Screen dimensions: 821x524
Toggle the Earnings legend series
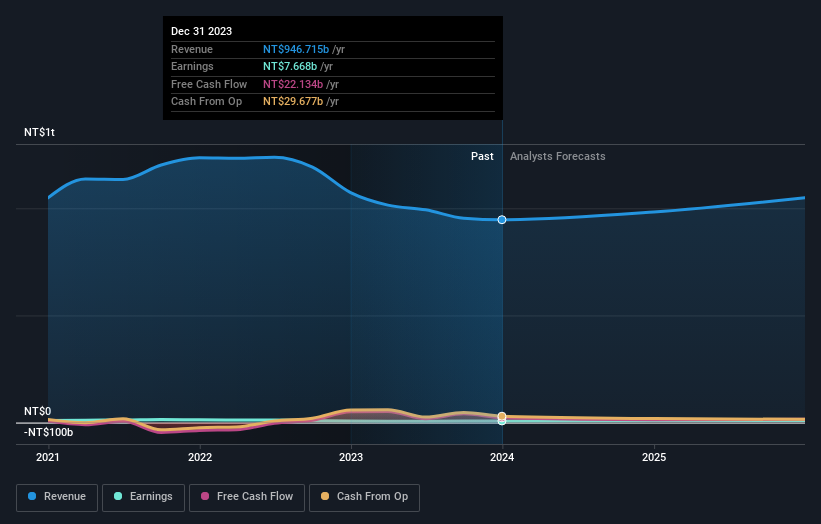143,497
